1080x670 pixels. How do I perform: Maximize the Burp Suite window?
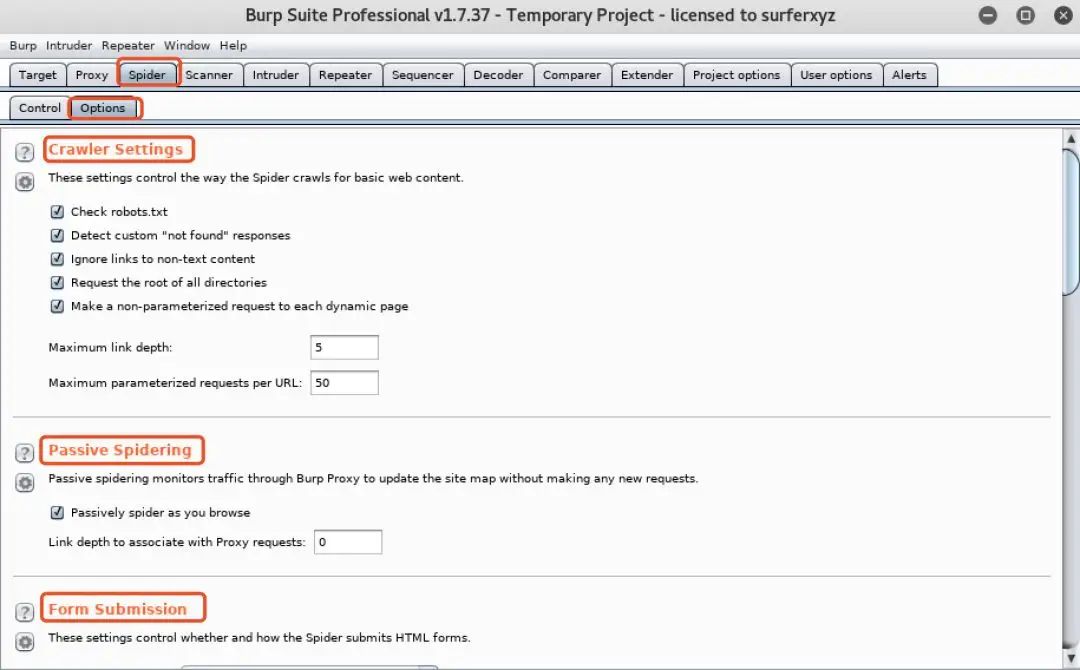(x=1026, y=15)
